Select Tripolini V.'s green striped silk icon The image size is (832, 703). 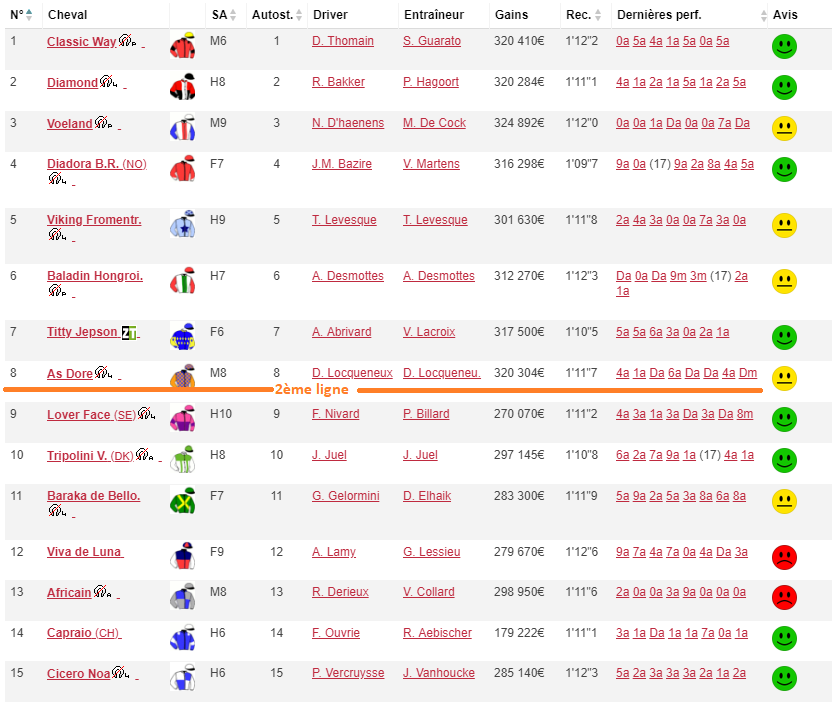(x=182, y=459)
